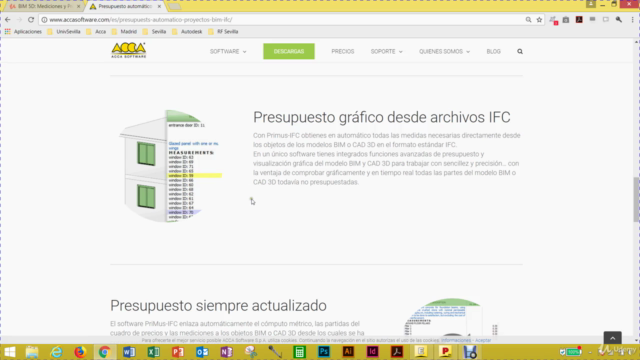Go back with the browser back arrow
640x360 pixels.
[x=8, y=20]
